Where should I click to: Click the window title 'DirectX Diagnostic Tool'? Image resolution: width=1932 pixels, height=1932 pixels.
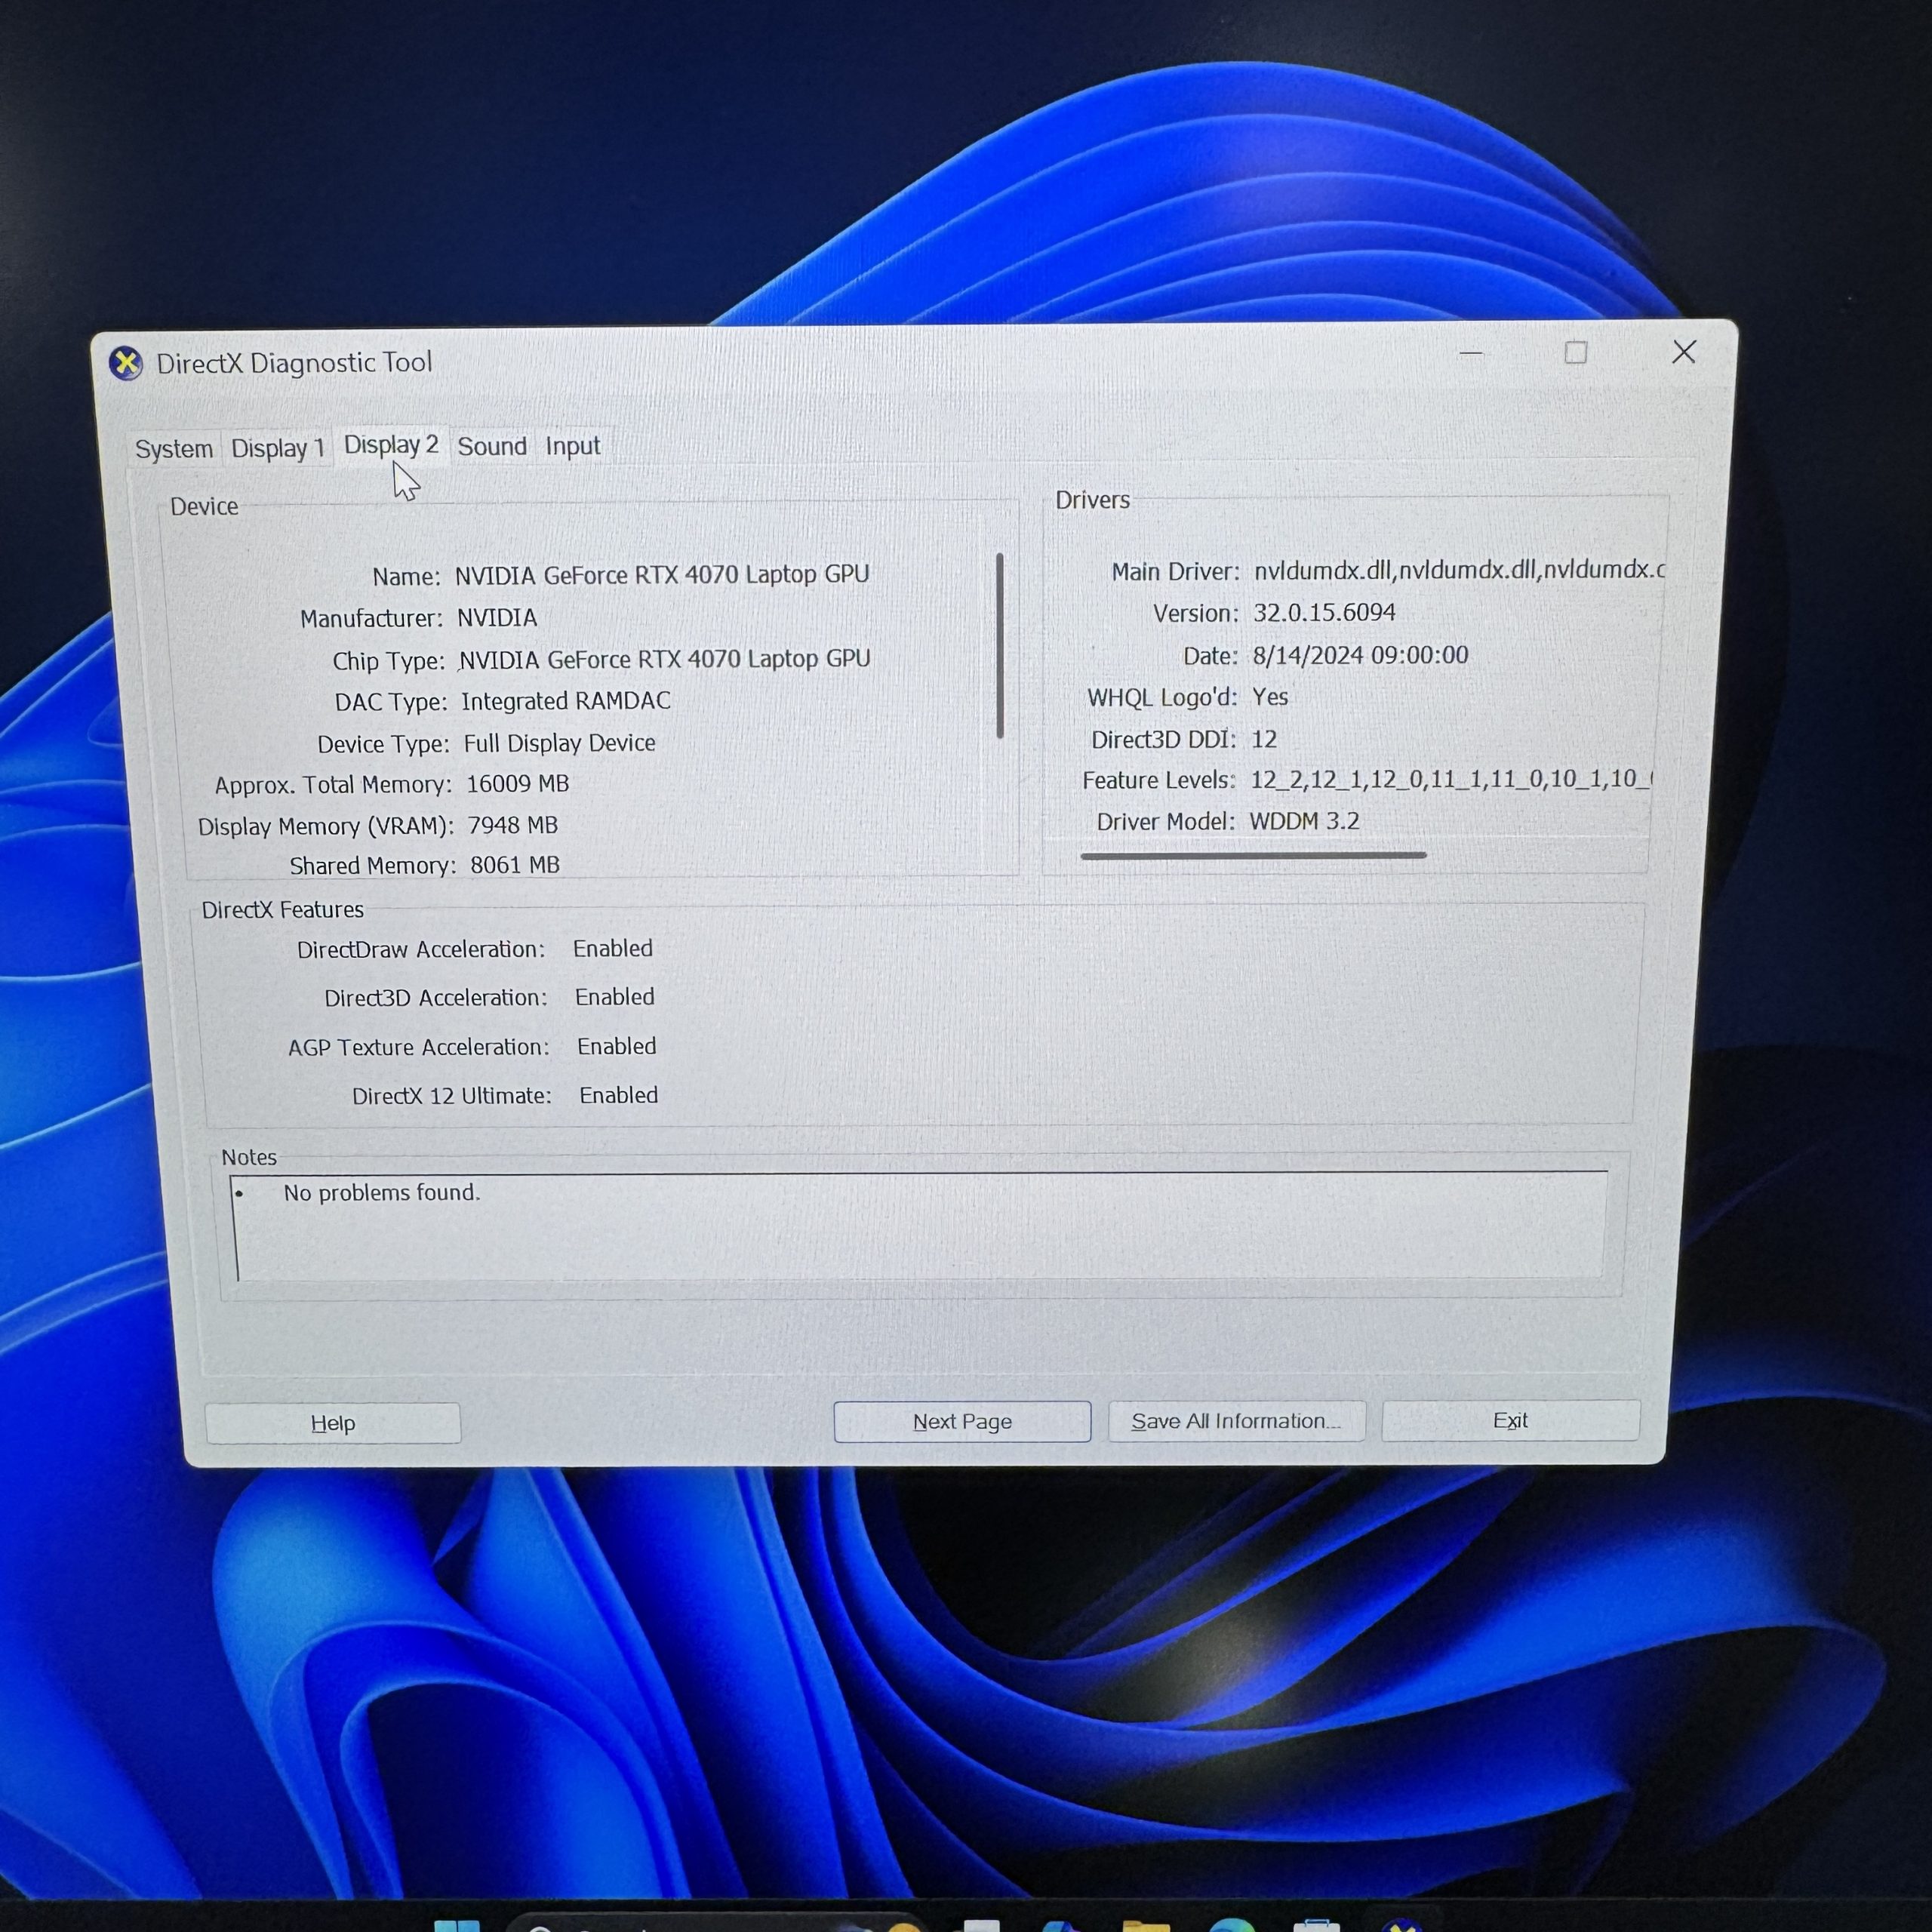point(294,363)
